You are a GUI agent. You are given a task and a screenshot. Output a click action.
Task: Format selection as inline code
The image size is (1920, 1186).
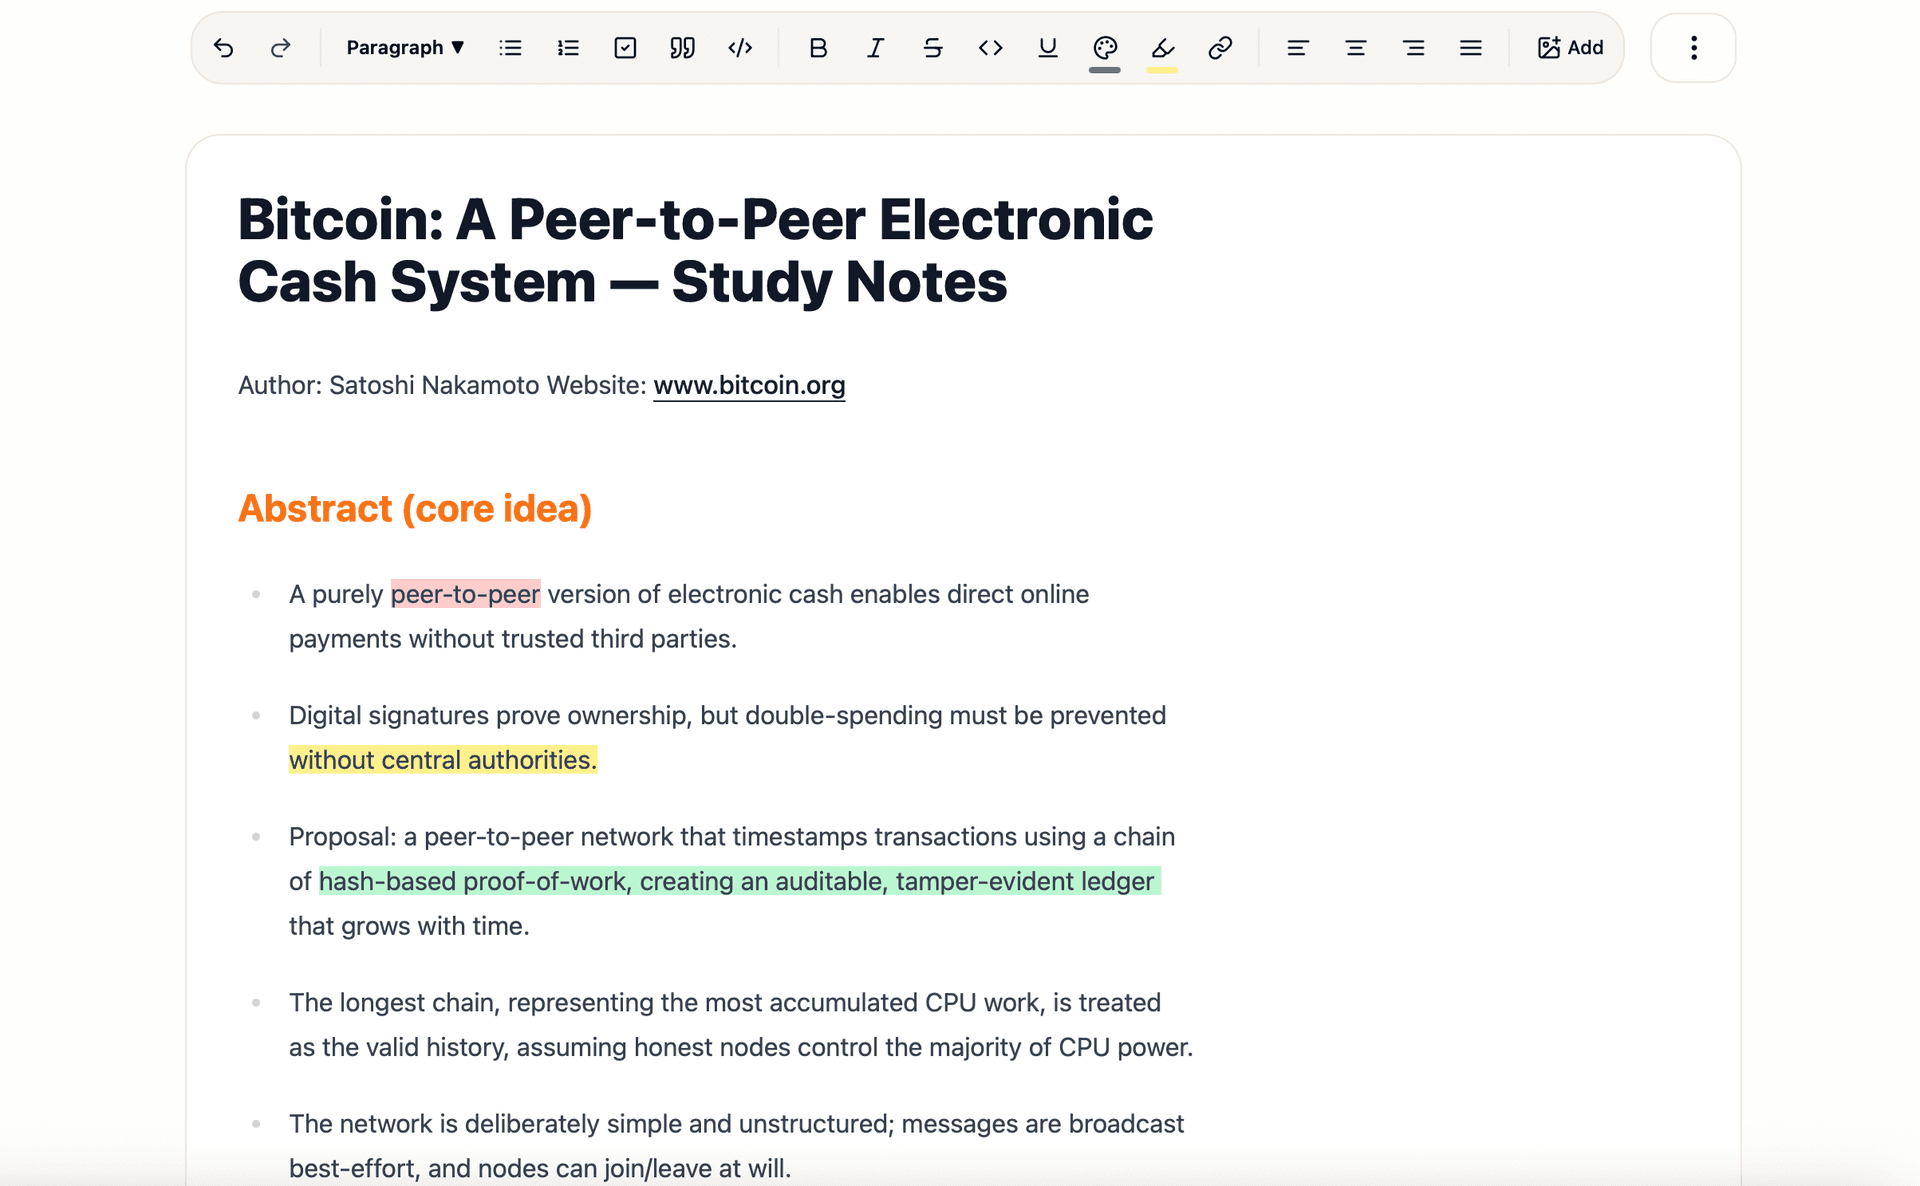coord(990,47)
